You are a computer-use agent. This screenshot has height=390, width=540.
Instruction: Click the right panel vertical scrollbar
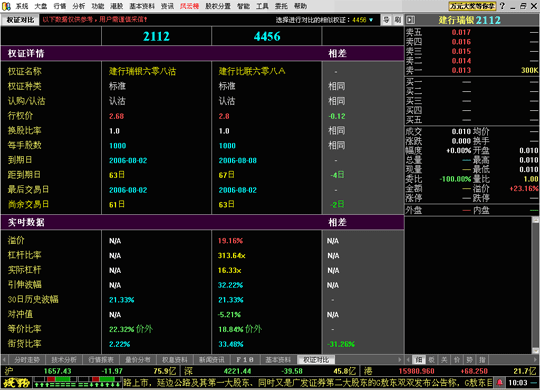tap(536, 285)
